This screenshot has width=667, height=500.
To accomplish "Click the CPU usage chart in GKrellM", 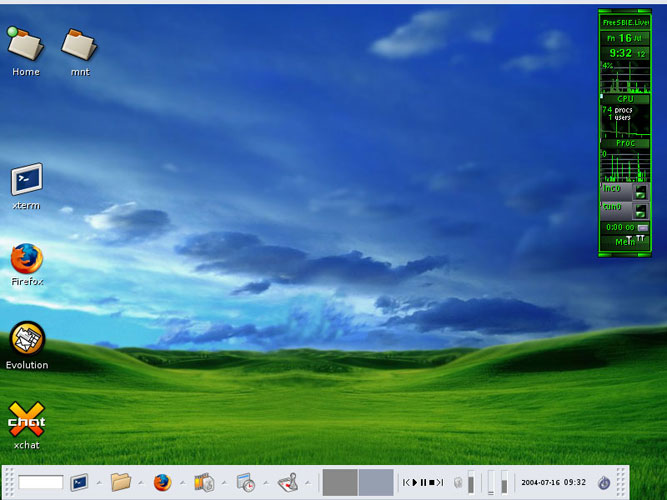I will [625, 77].
